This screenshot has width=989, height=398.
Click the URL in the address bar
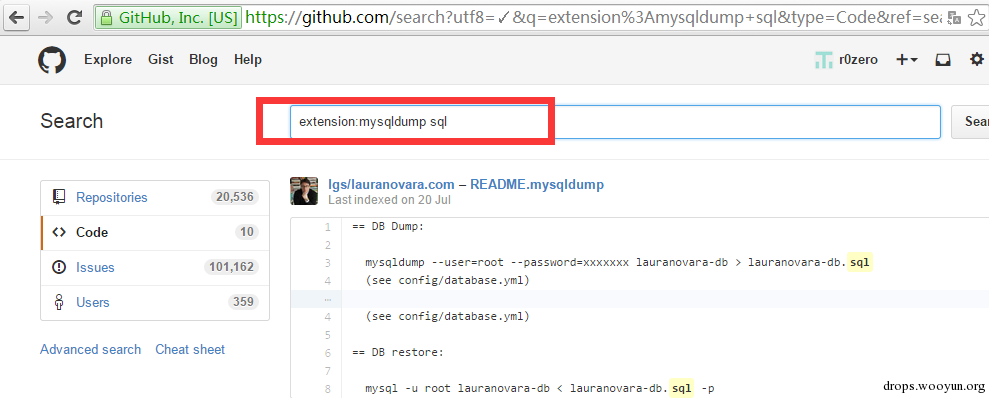click(x=593, y=18)
